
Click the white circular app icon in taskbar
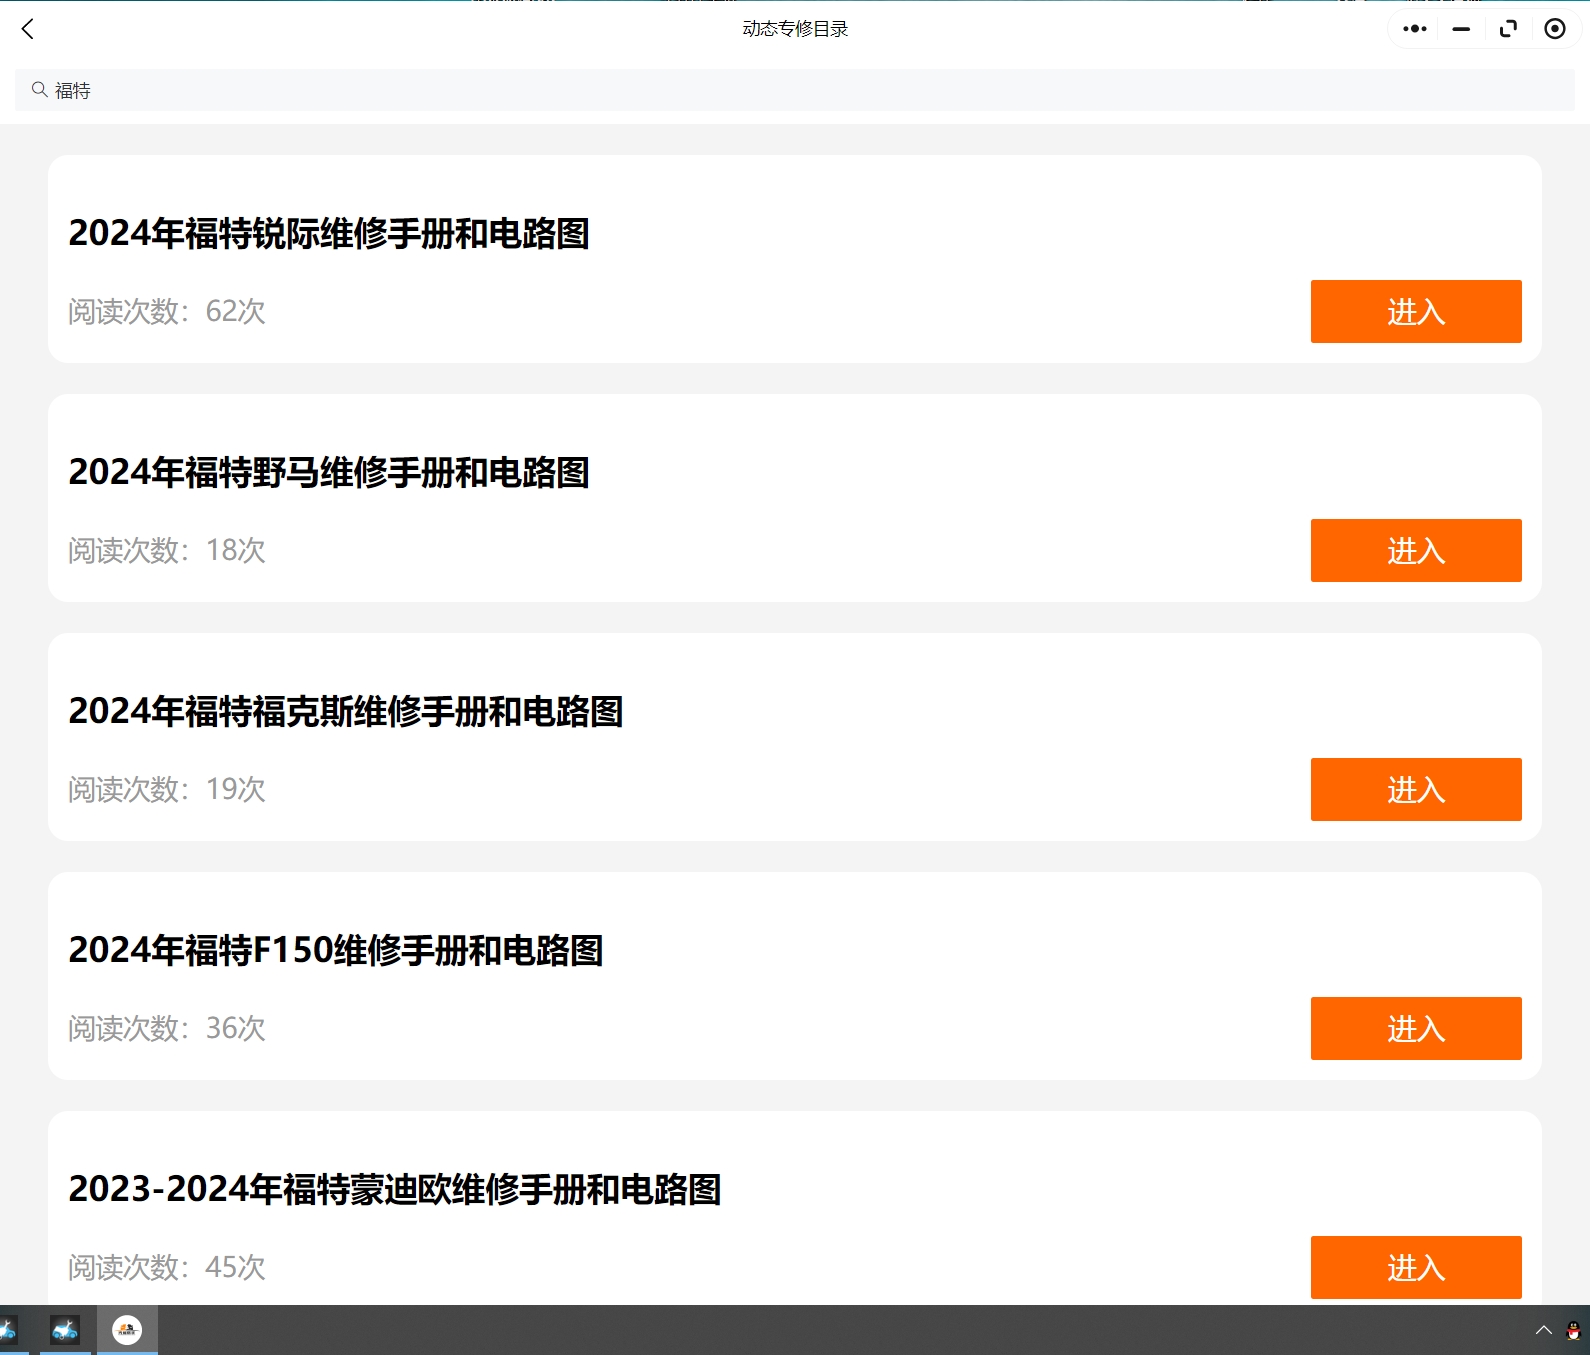click(x=127, y=1330)
